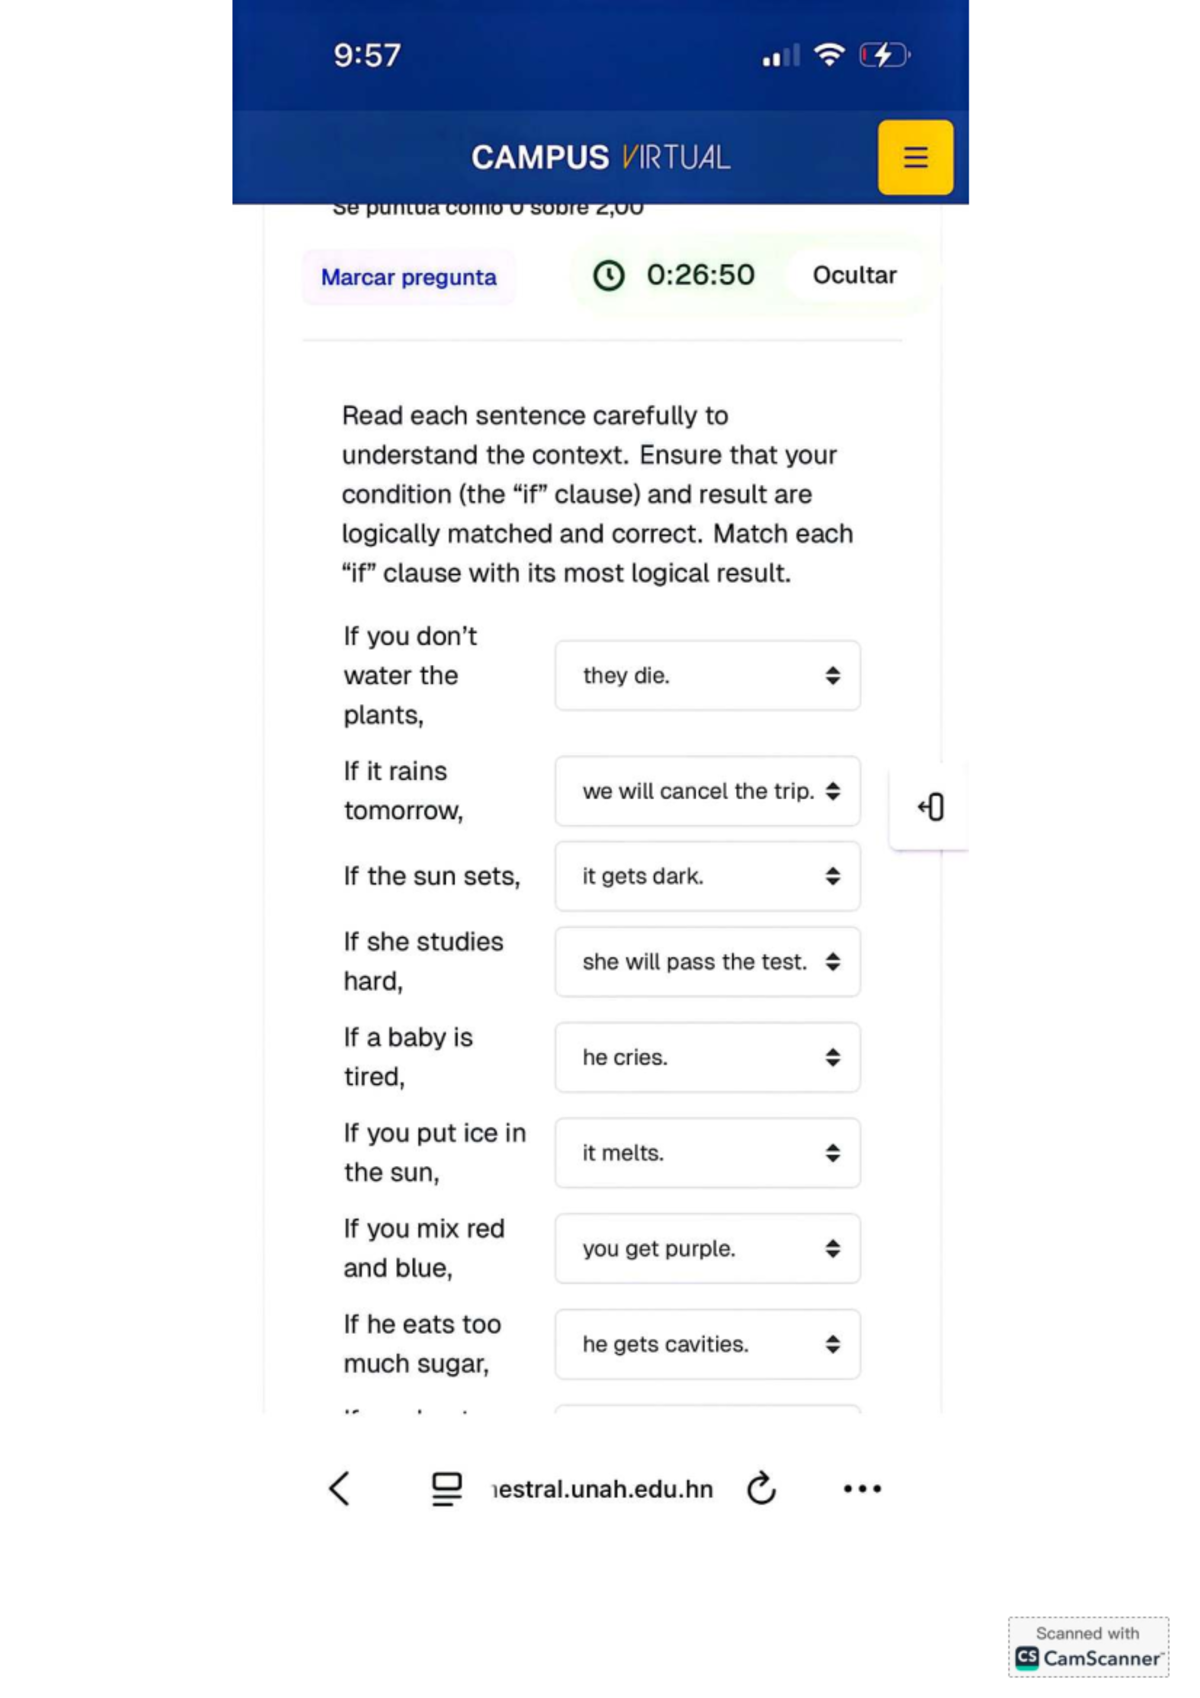Tap the CamScanner watermark logo
This screenshot has width=1200, height=1698.
1088,1647
